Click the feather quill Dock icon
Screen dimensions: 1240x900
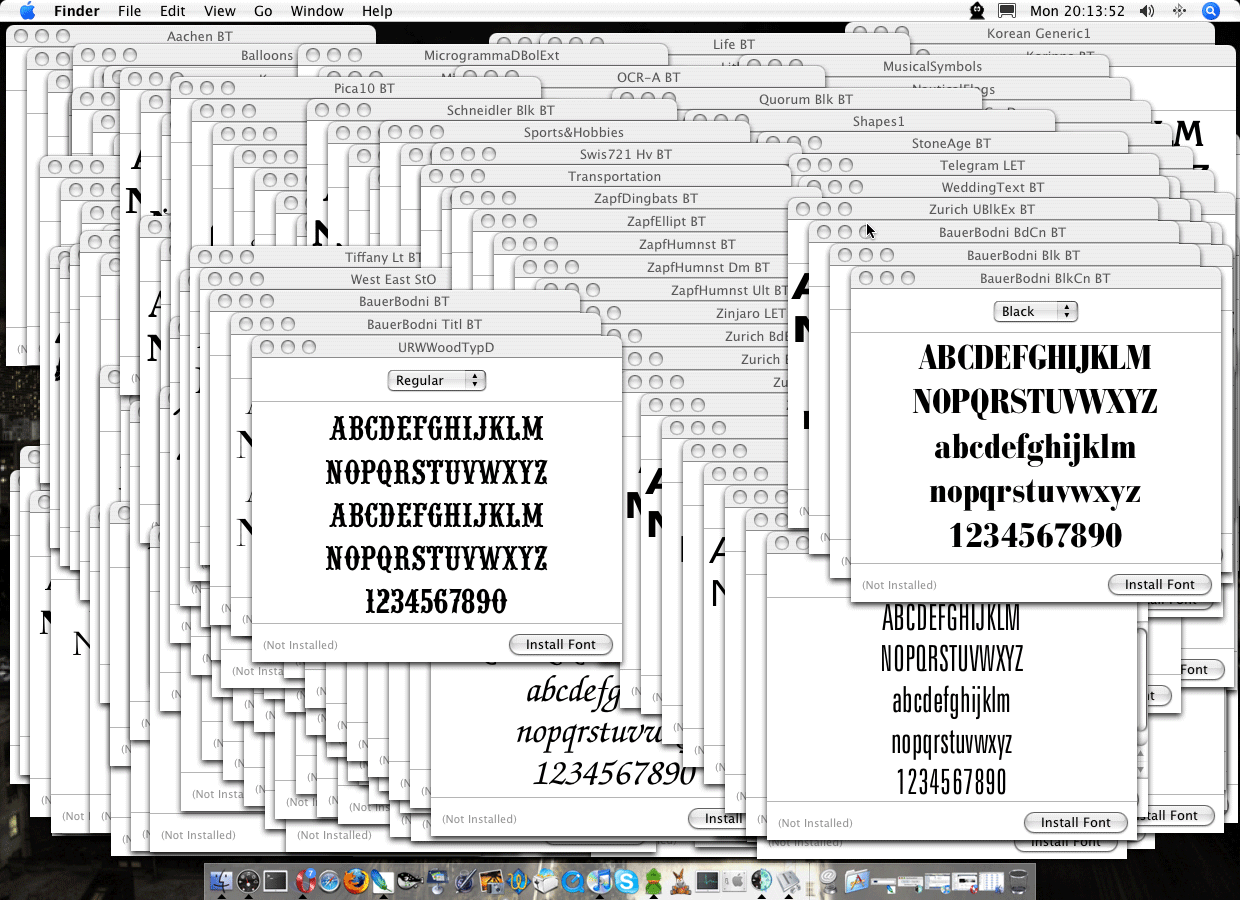click(383, 882)
